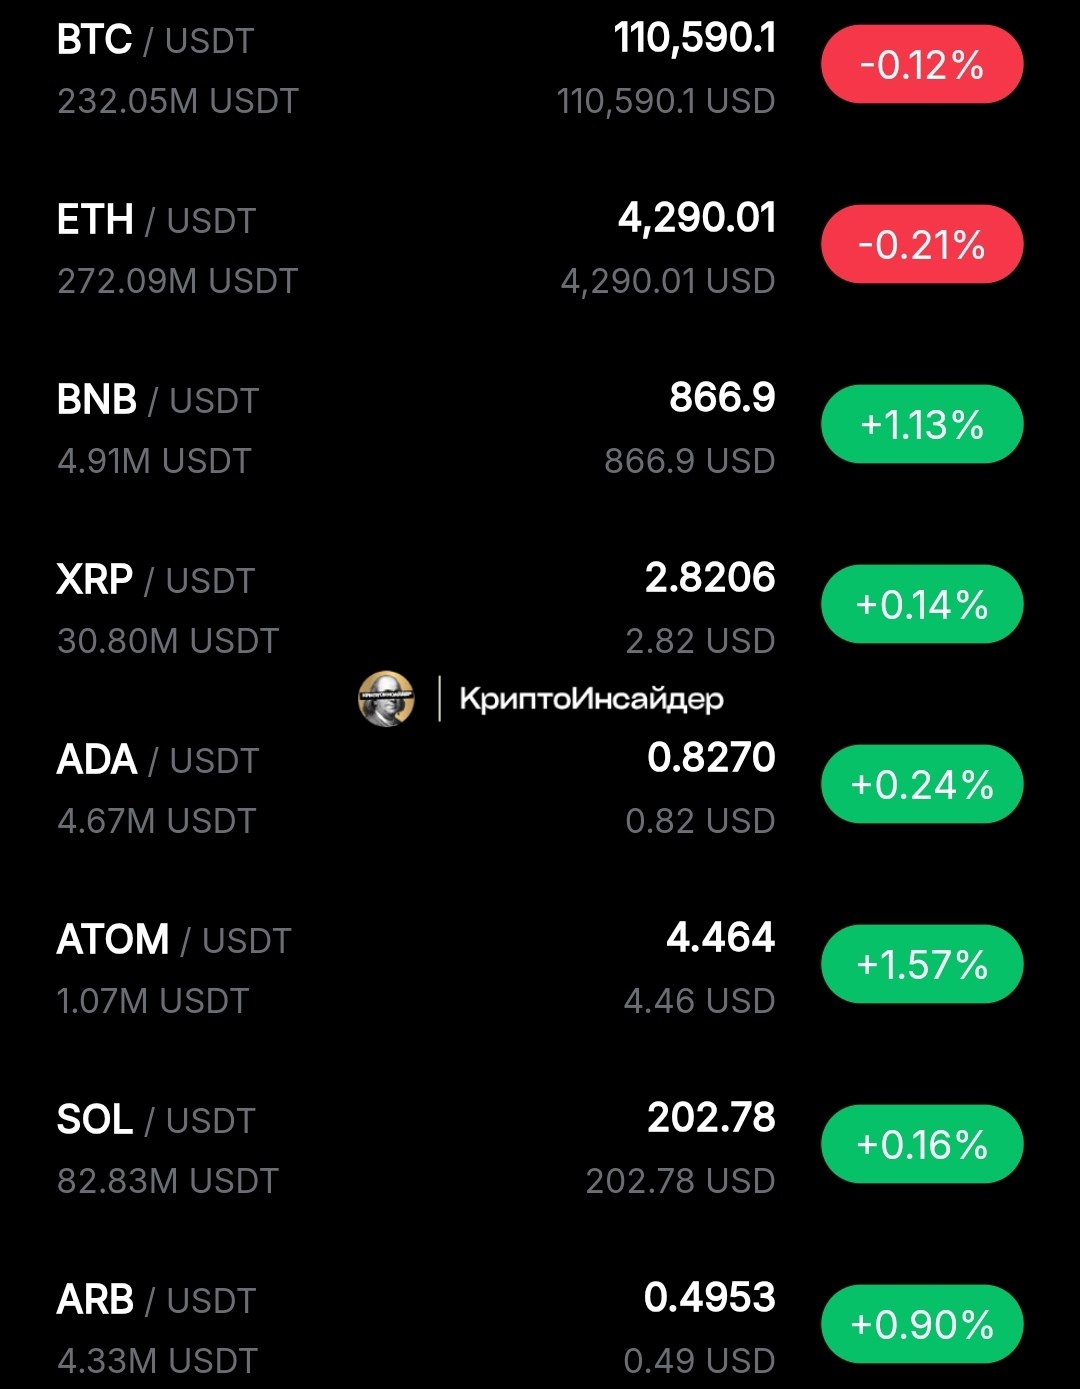1080x1389 pixels.
Task: Click the +0.24% change badge
Action: (x=922, y=785)
